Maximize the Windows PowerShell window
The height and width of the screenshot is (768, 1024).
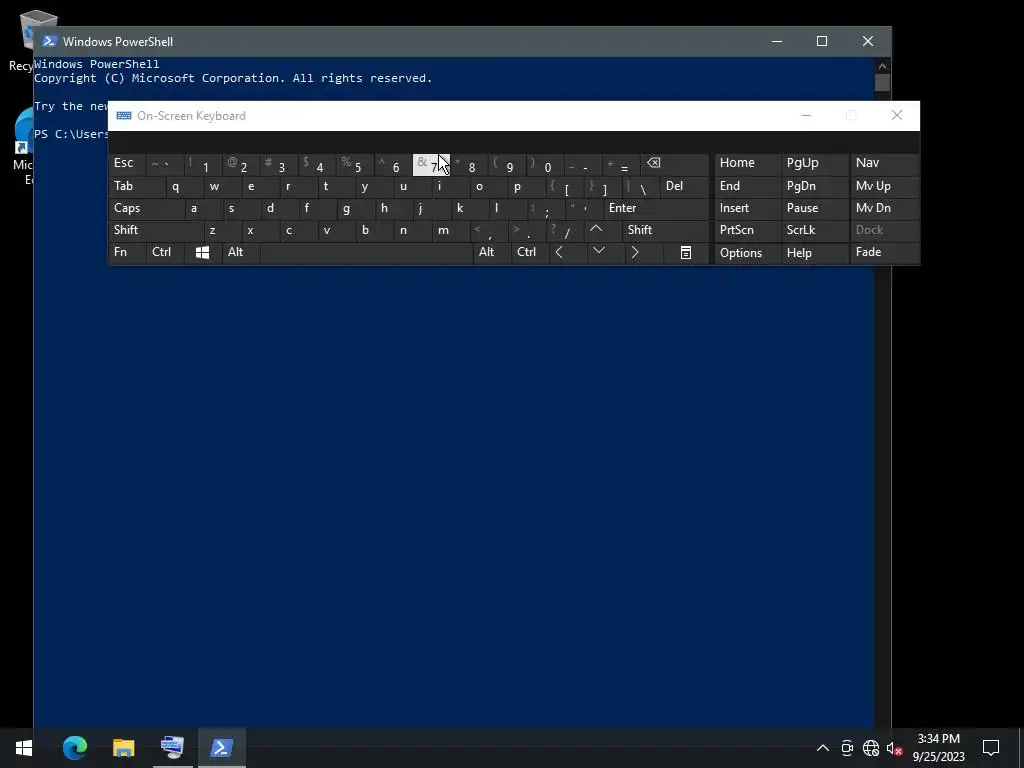(x=822, y=41)
